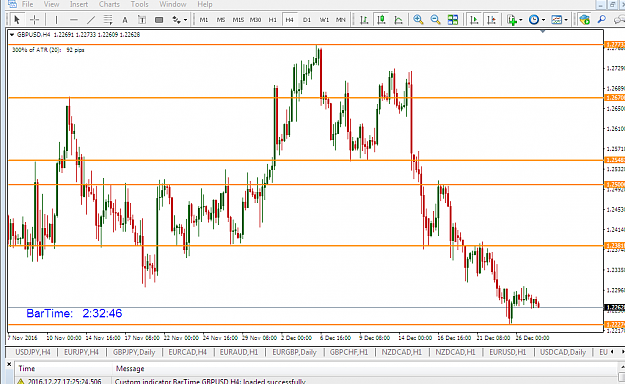625x384 pixels.
Task: Click the clock periodicity icon
Action: (x=534, y=20)
